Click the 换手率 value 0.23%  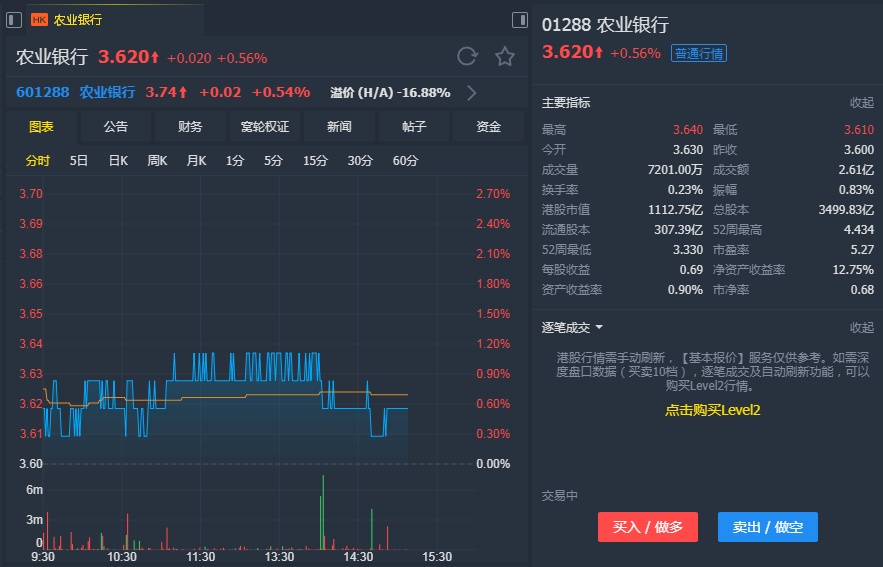coord(685,190)
